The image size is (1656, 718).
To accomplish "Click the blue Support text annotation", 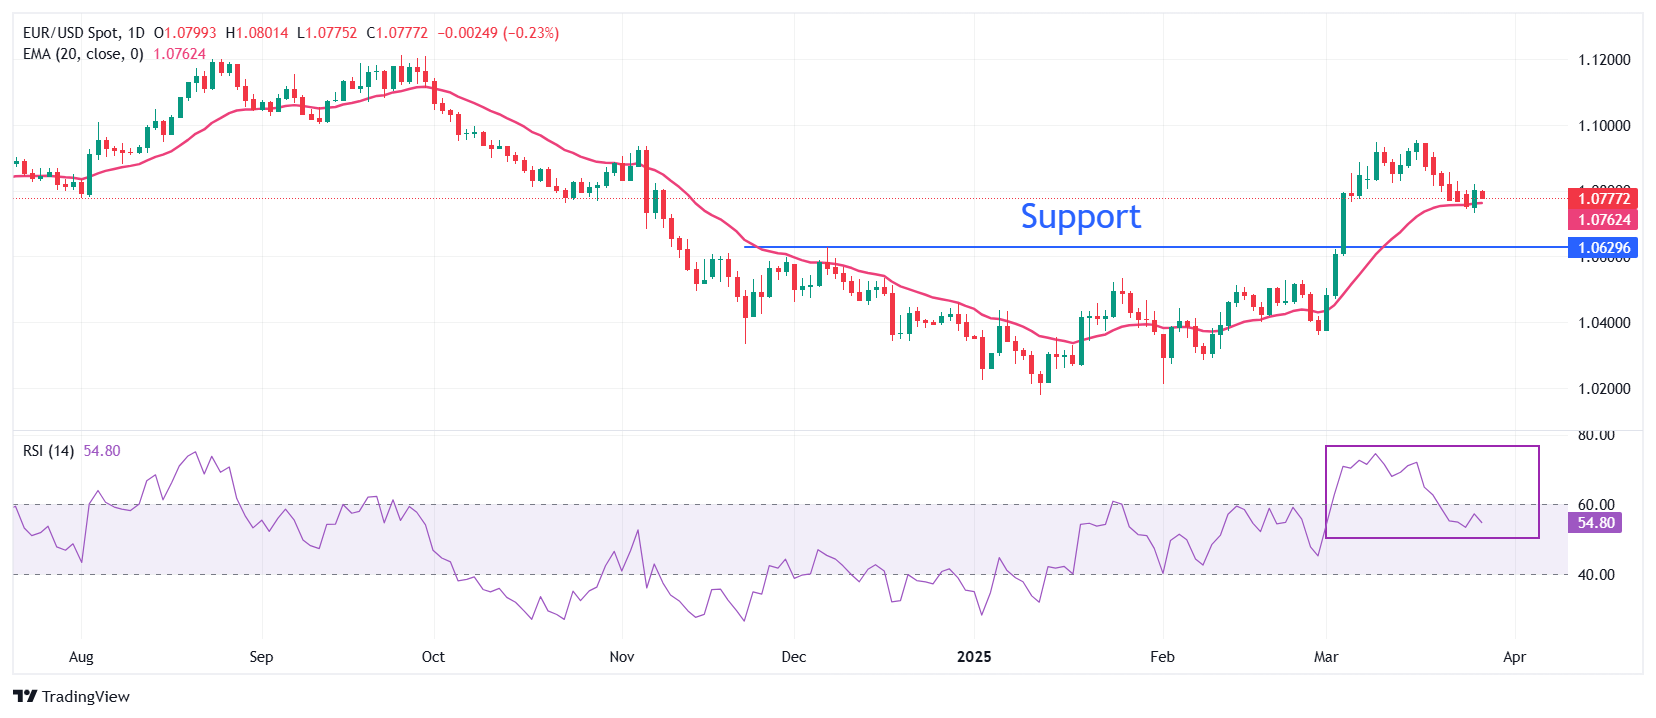I will pos(1080,217).
